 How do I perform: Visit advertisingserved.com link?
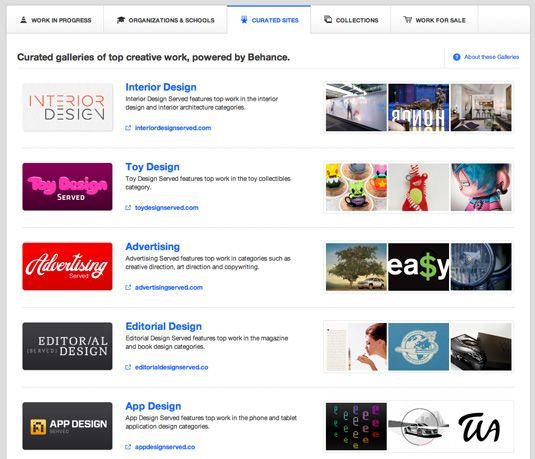pos(169,287)
